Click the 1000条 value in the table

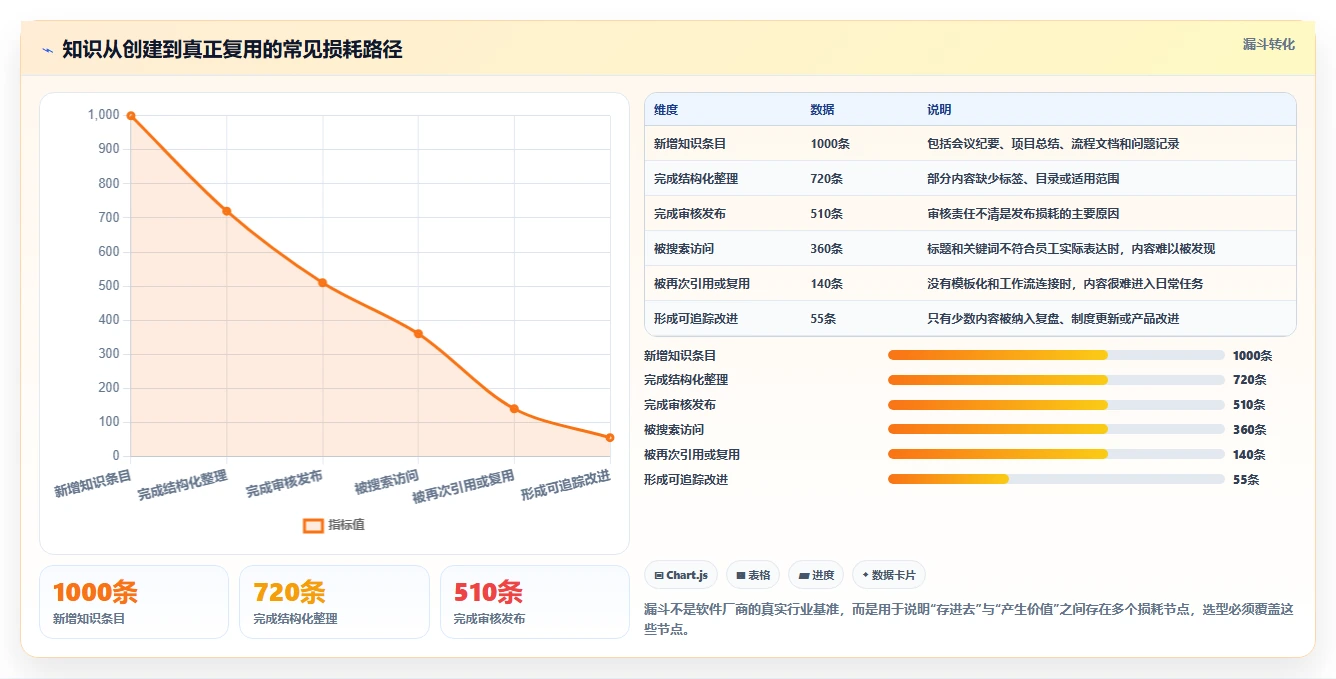coord(830,144)
